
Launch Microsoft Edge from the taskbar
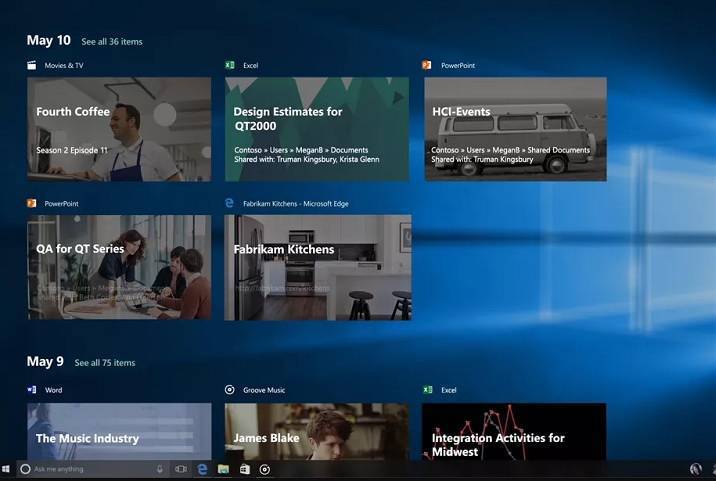click(x=202, y=469)
